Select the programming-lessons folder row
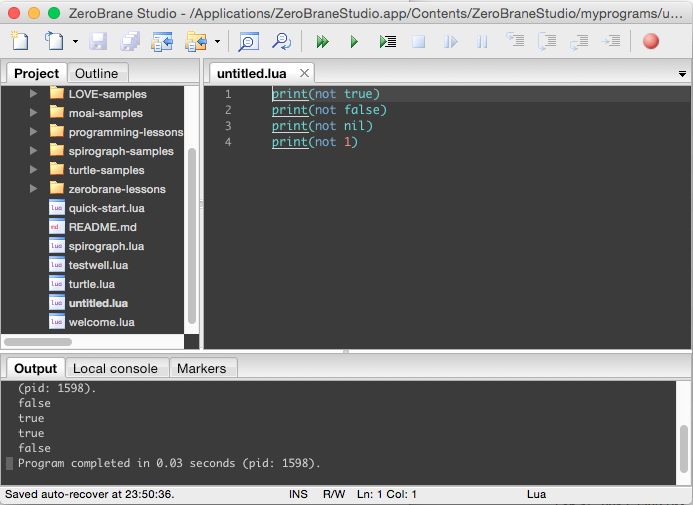The height and width of the screenshot is (505, 693). (116, 132)
